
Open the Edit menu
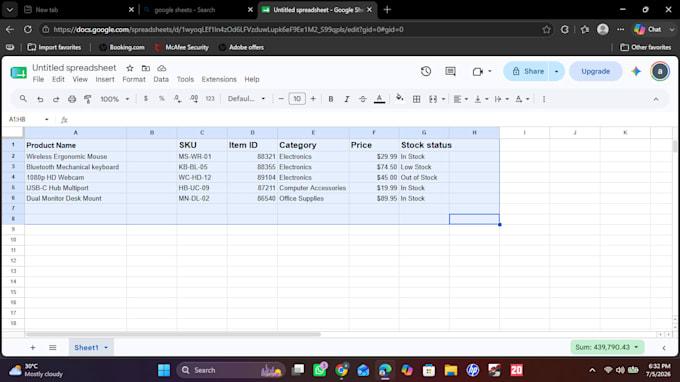[x=58, y=79]
